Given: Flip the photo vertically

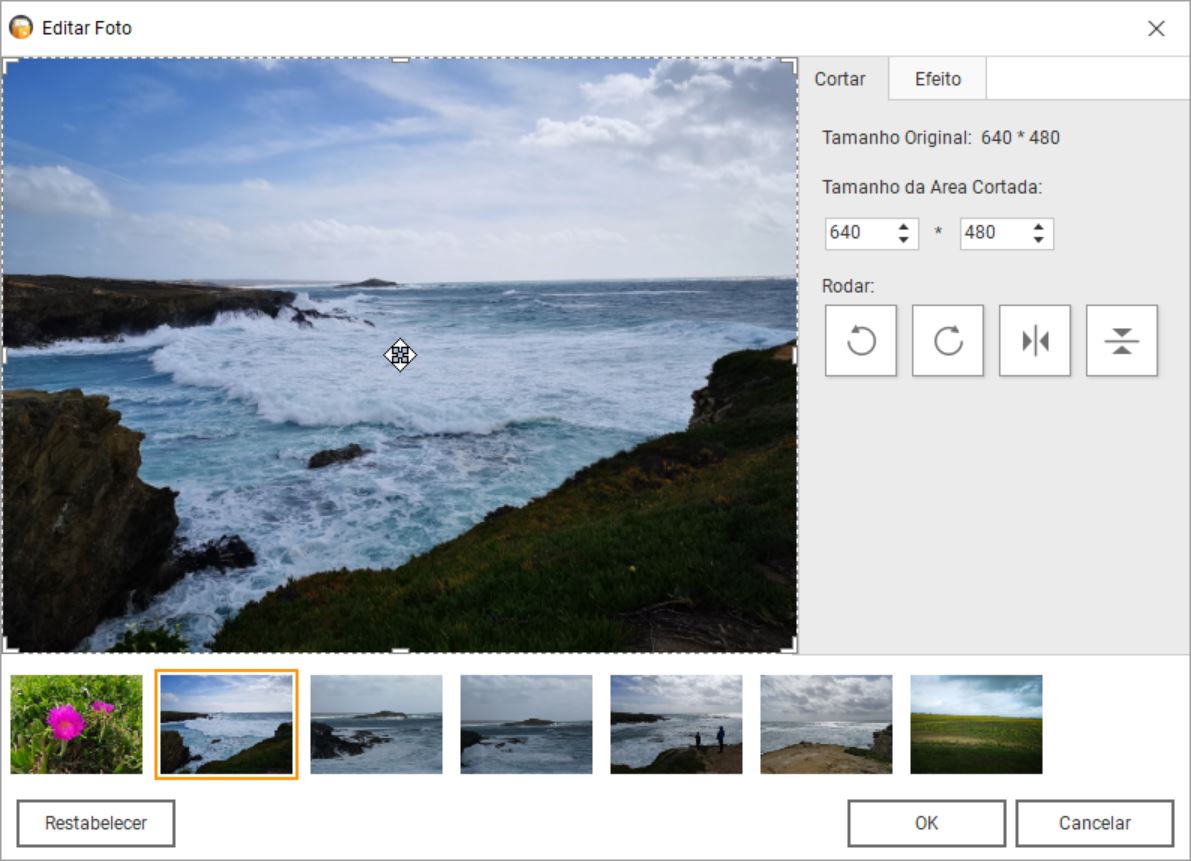Looking at the screenshot, I should pos(1121,341).
